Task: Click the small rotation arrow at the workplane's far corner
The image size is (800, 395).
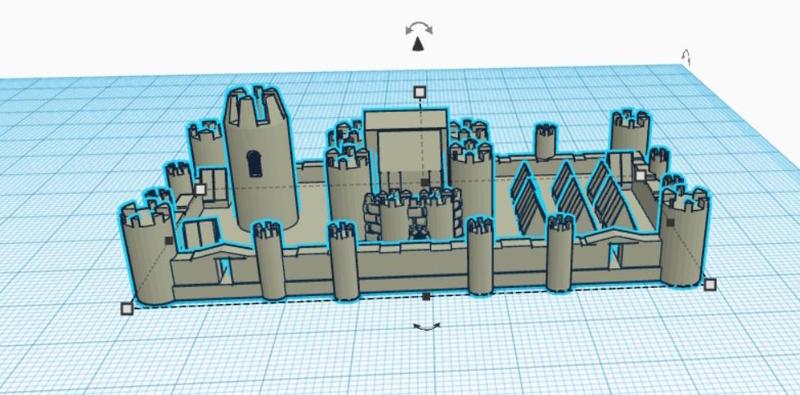Action: [x=687, y=58]
